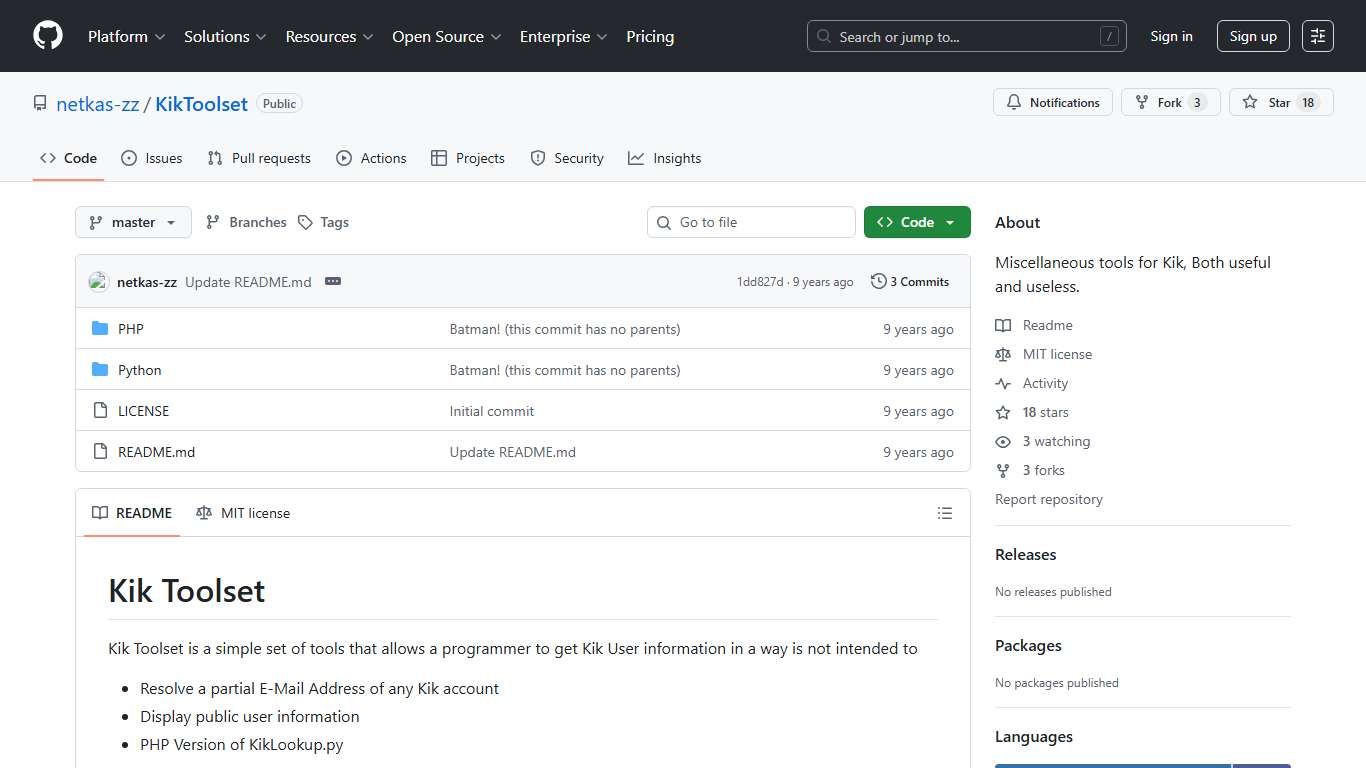Toggle the README outline list view

944,513
